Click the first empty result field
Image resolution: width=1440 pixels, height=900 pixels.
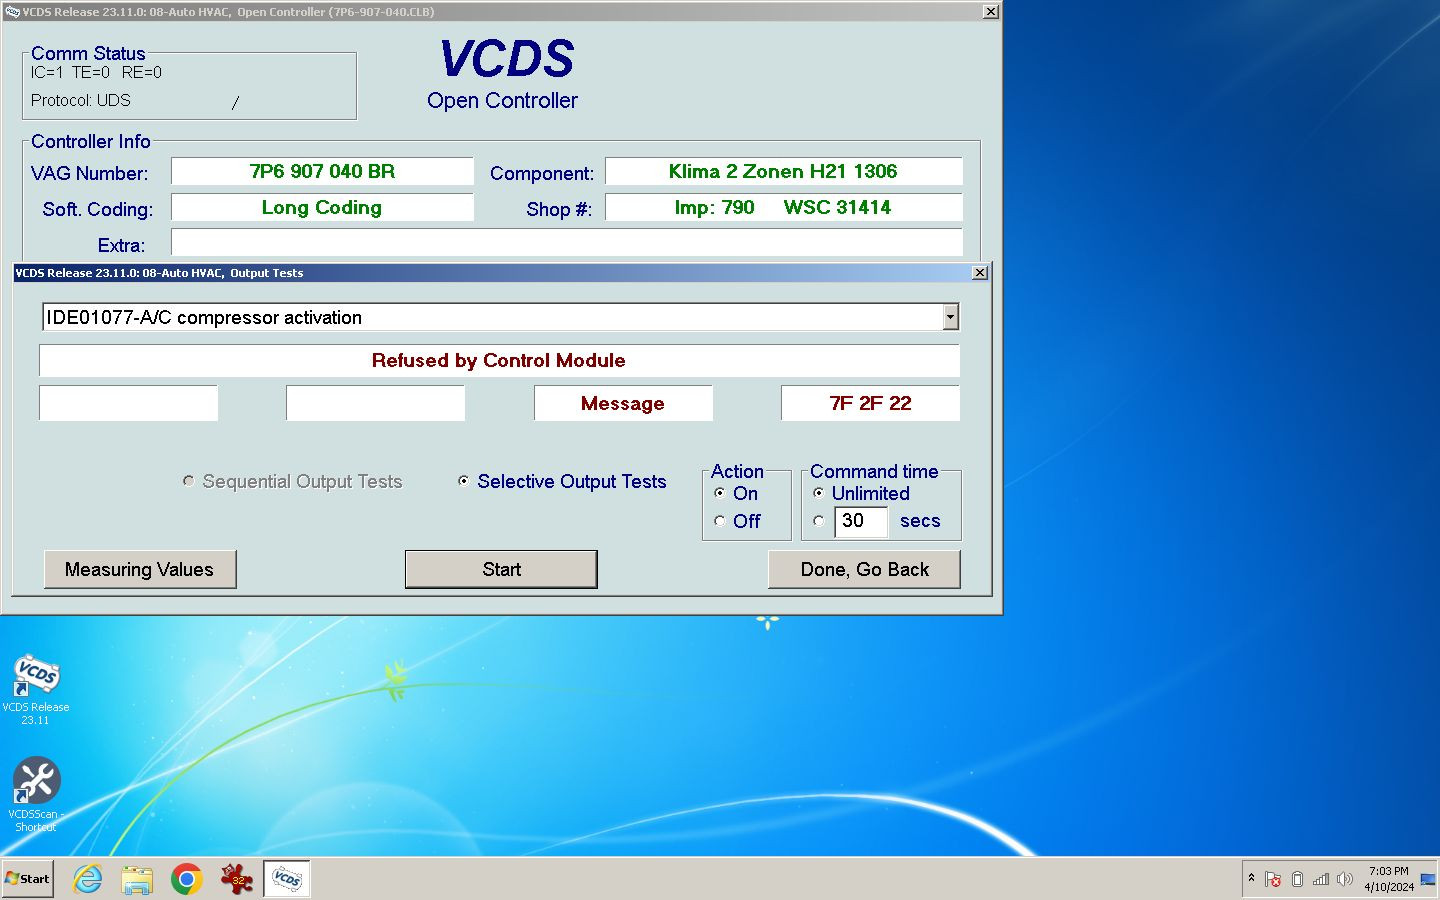coord(128,403)
